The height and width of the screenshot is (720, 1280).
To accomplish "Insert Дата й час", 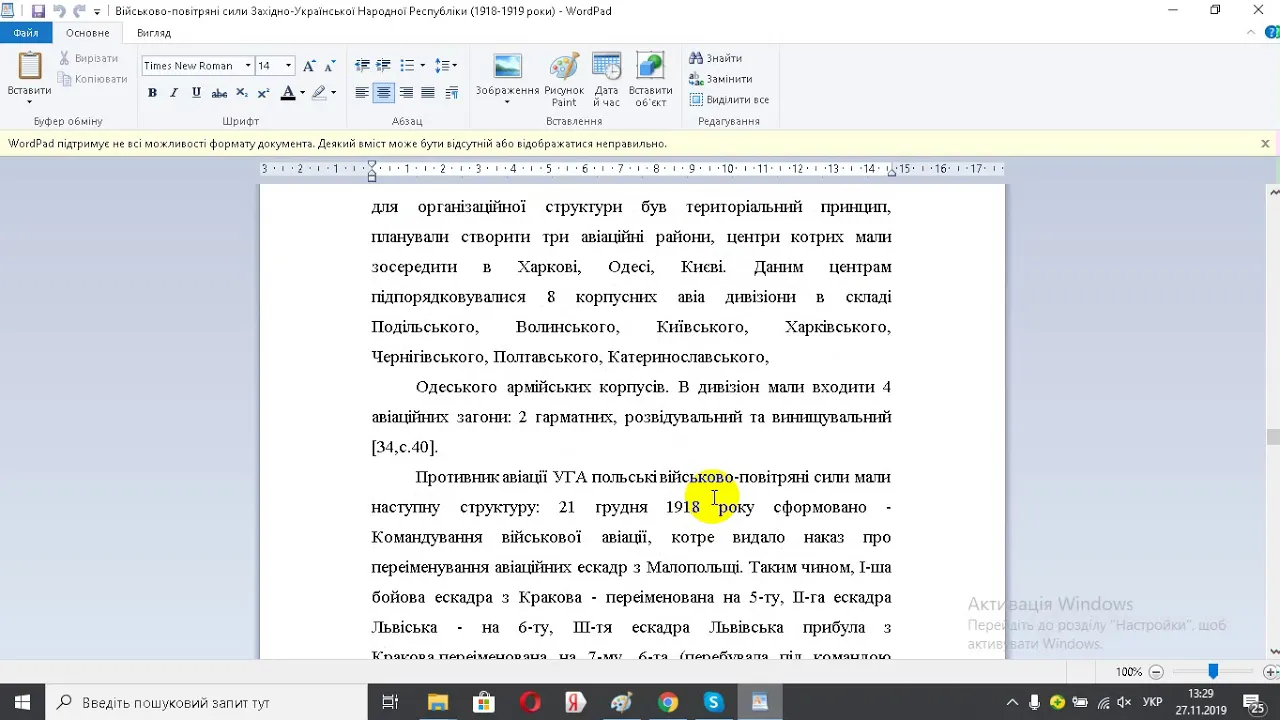I will click(606, 80).
